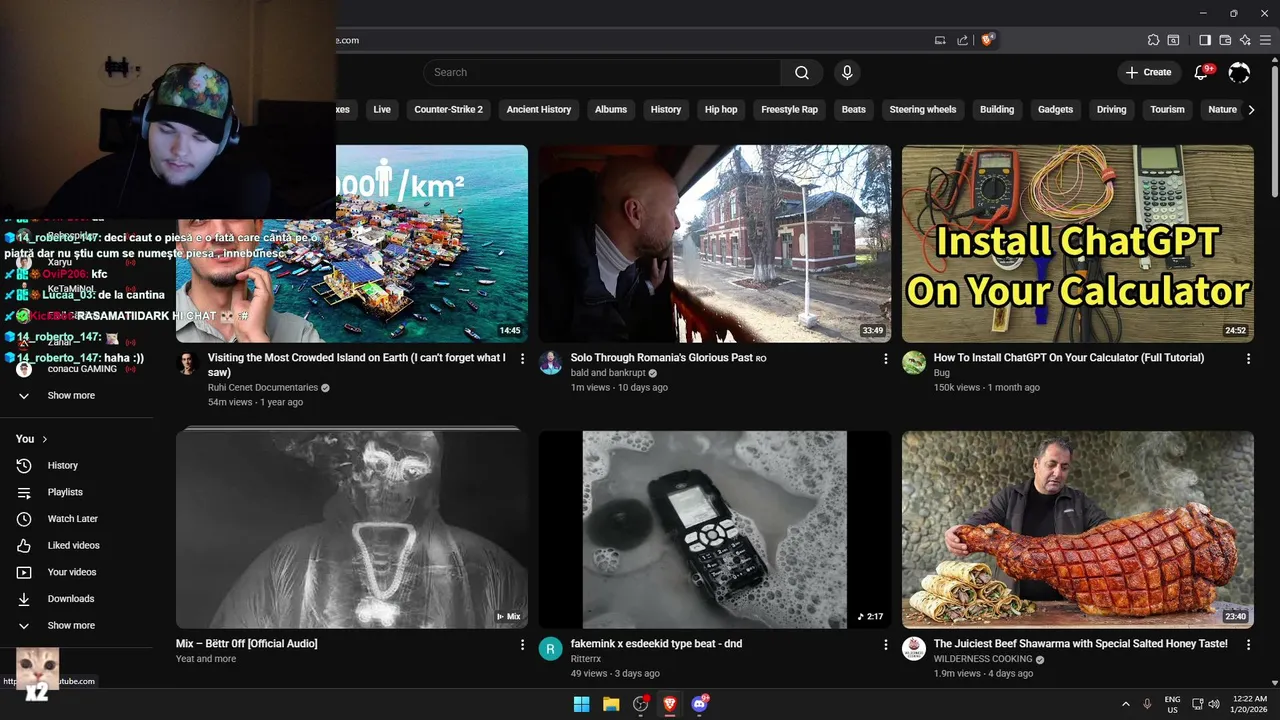Viewport: 1280px width, 720px height.
Task: Open the Brave Wallet icon
Action: point(1225,40)
